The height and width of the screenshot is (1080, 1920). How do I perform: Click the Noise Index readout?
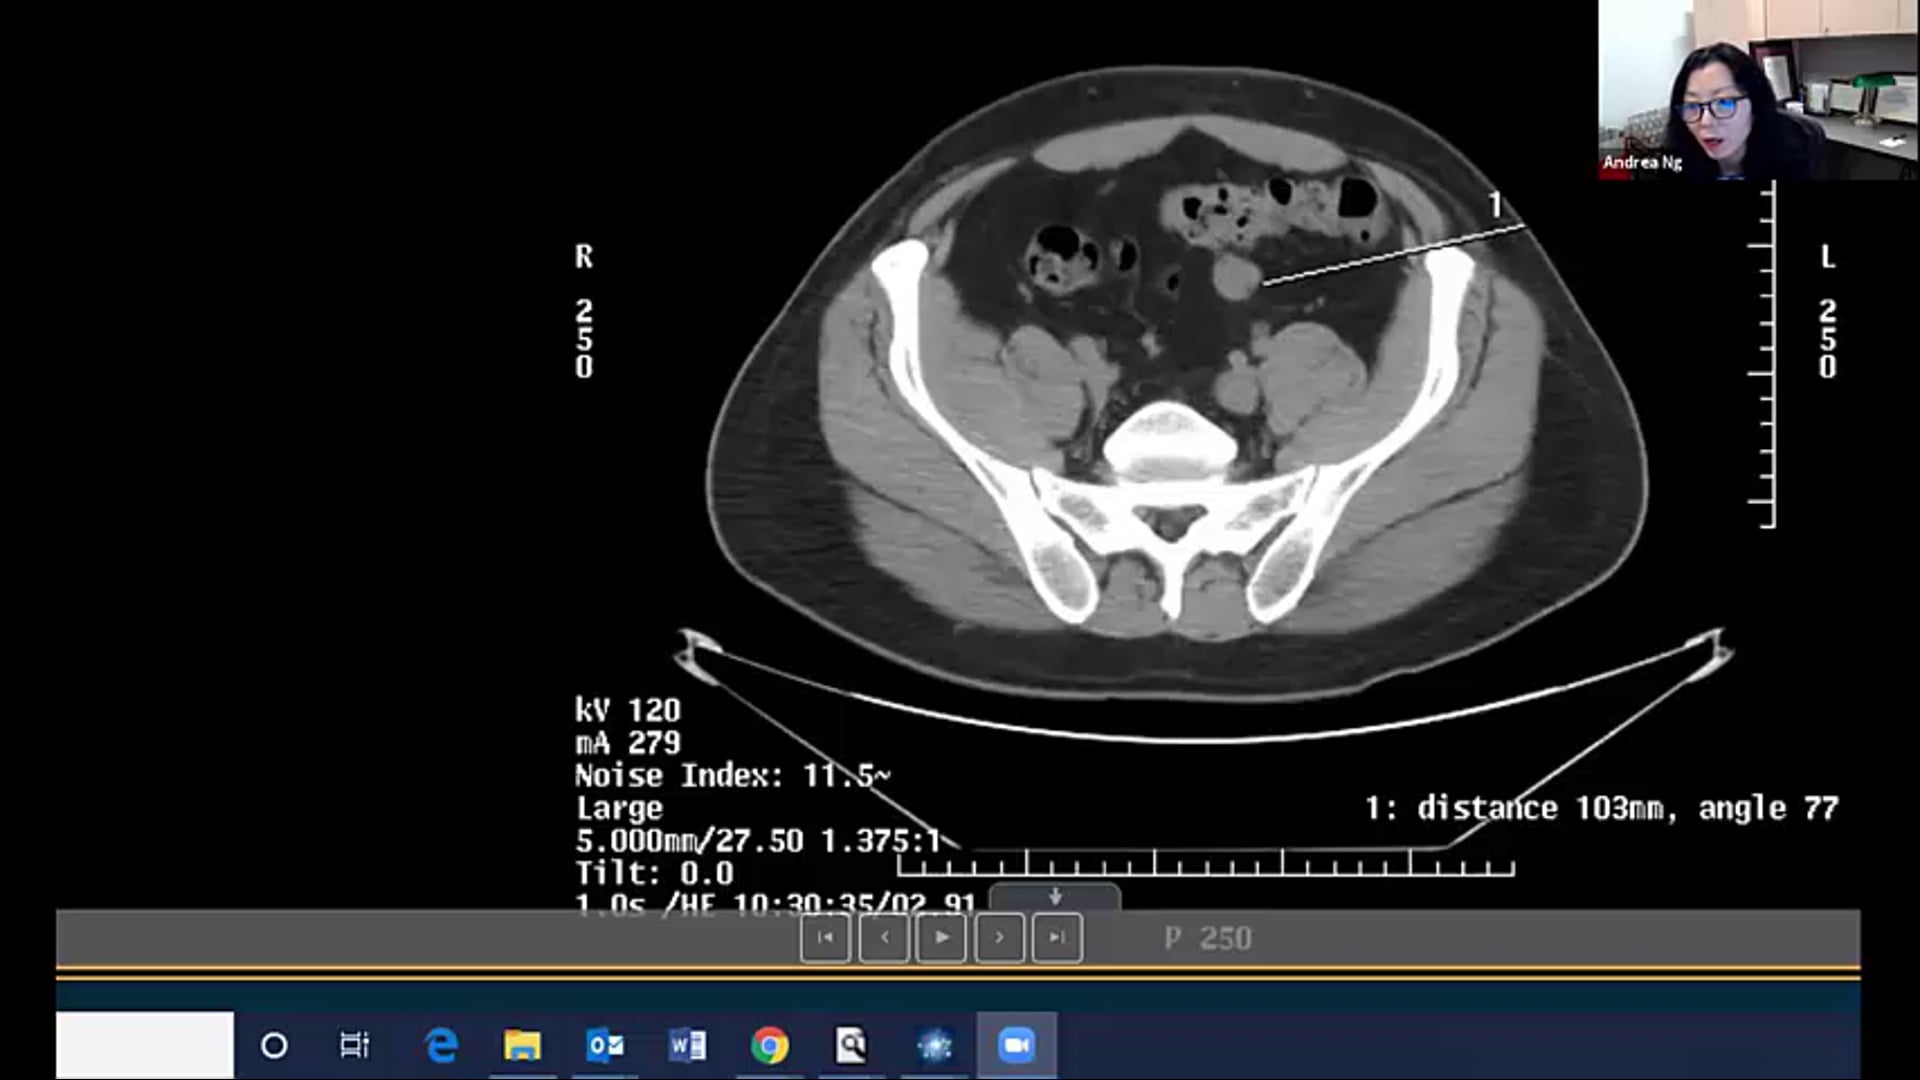click(x=735, y=775)
